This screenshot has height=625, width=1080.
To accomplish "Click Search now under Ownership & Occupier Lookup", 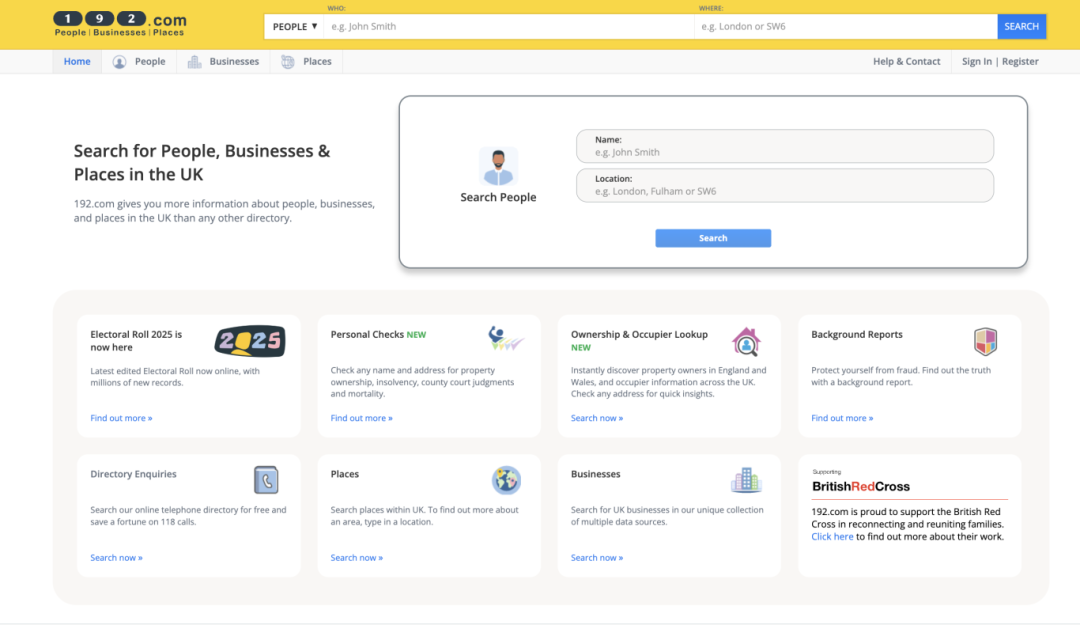I will click(597, 418).
